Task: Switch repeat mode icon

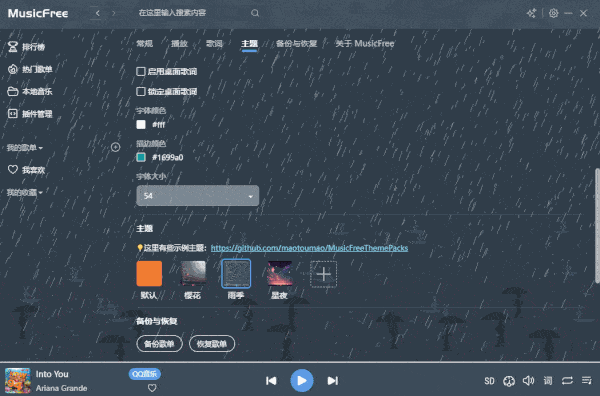Action: (x=567, y=381)
